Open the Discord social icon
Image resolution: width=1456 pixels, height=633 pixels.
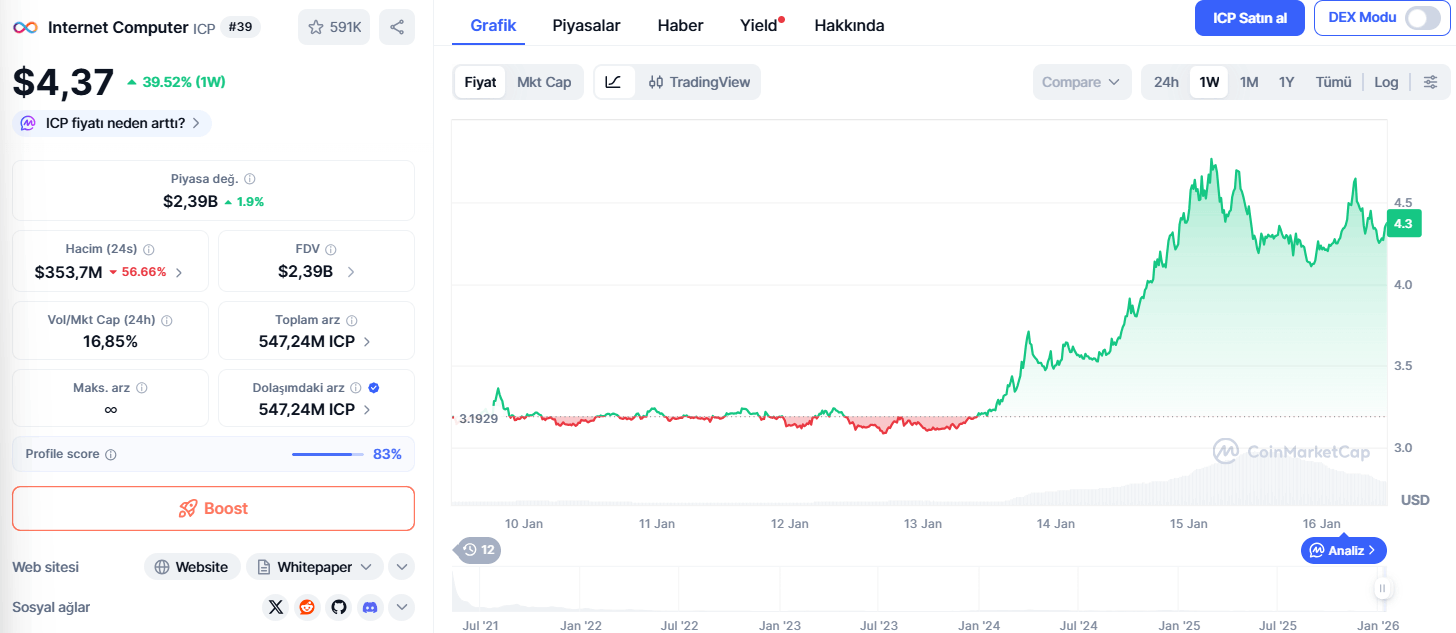tap(370, 606)
